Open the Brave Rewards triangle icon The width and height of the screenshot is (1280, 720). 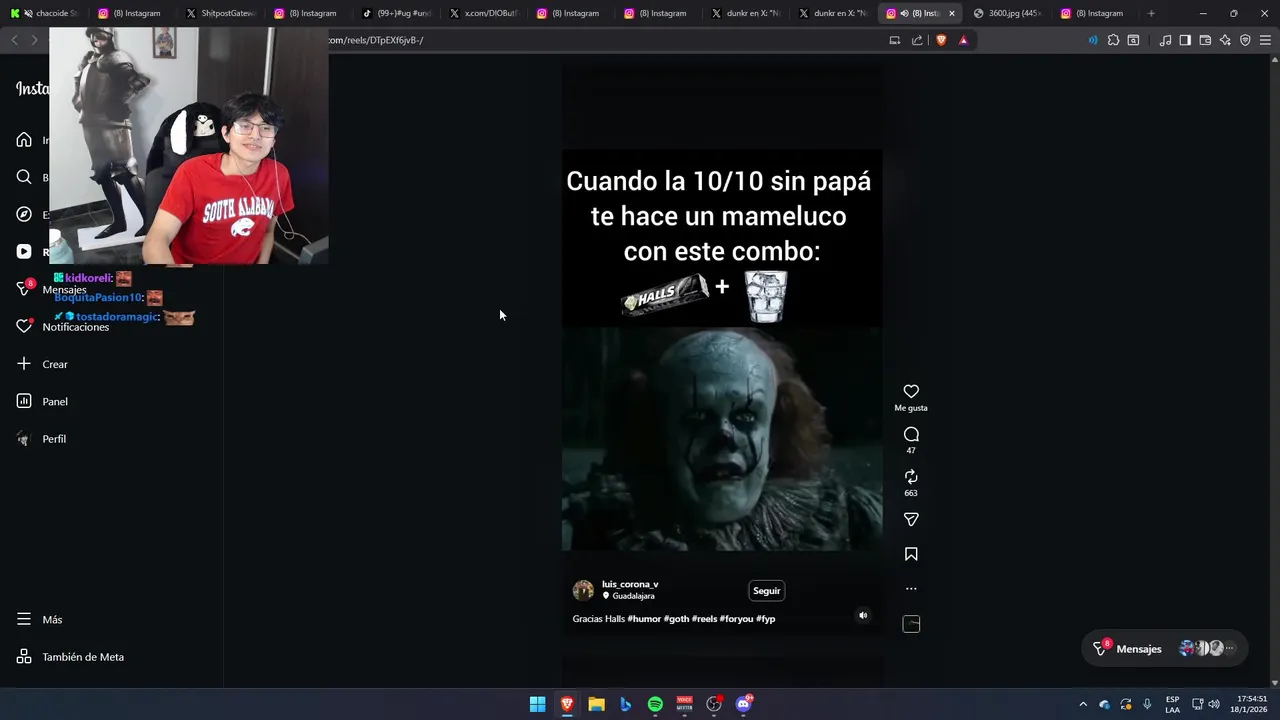pos(963,40)
